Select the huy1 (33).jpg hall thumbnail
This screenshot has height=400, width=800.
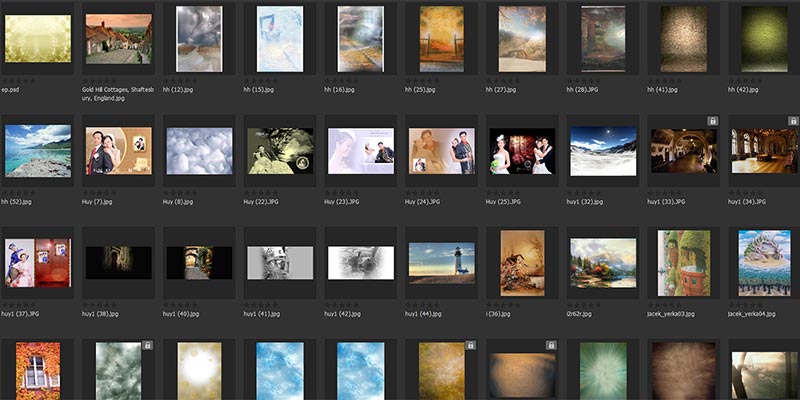tap(684, 151)
